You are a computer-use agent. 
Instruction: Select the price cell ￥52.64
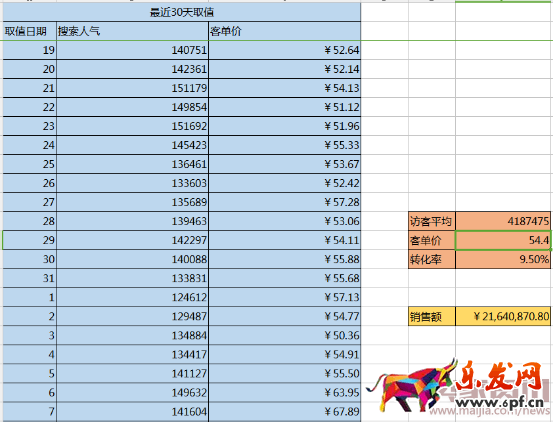pyautogui.click(x=285, y=50)
